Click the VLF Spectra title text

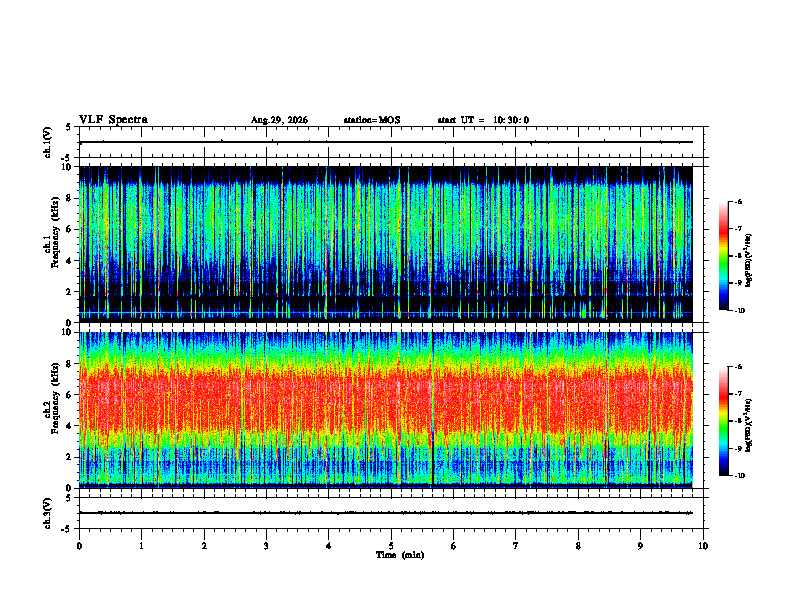pyautogui.click(x=113, y=120)
